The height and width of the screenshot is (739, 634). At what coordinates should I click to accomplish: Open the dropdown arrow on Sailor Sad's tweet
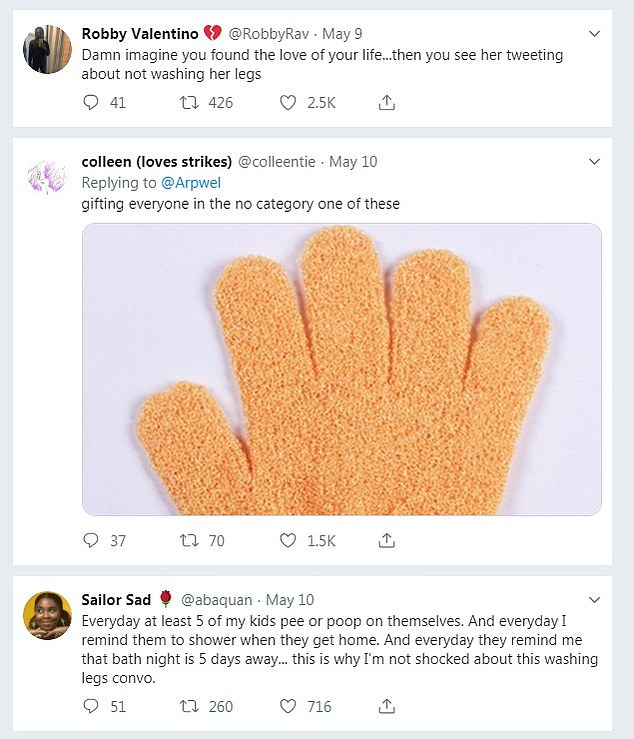pos(594,600)
